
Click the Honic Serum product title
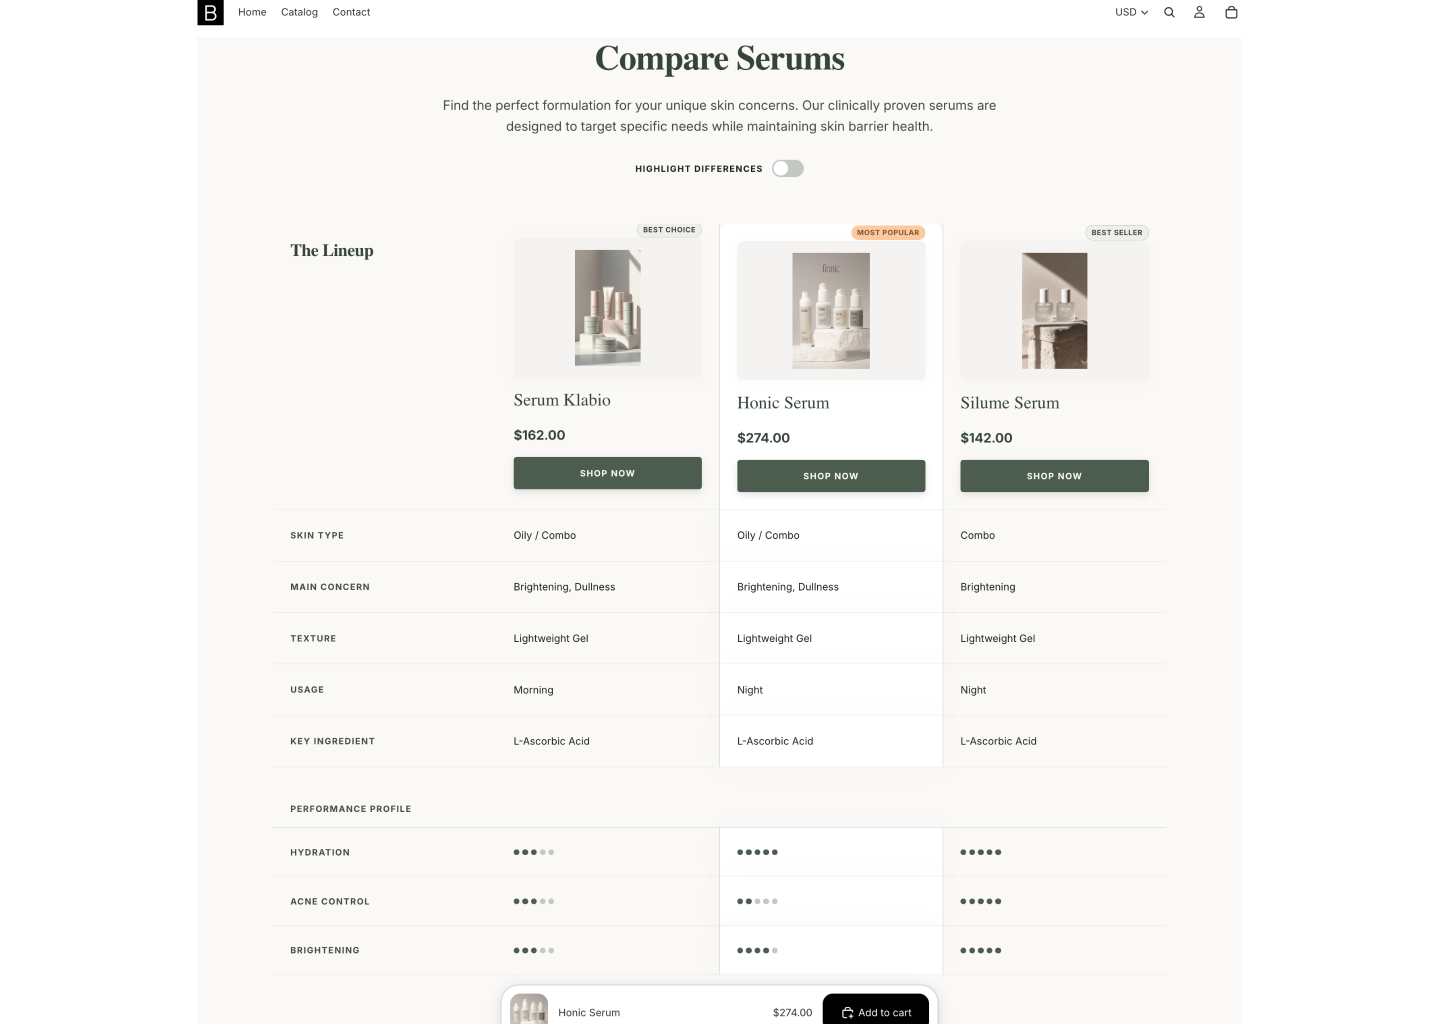click(783, 403)
